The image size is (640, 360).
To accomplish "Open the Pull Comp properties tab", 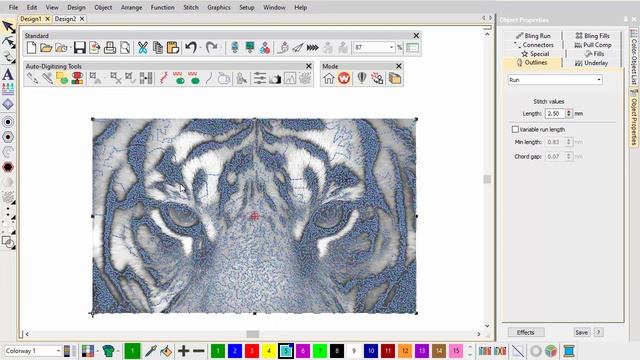I will coord(593,45).
